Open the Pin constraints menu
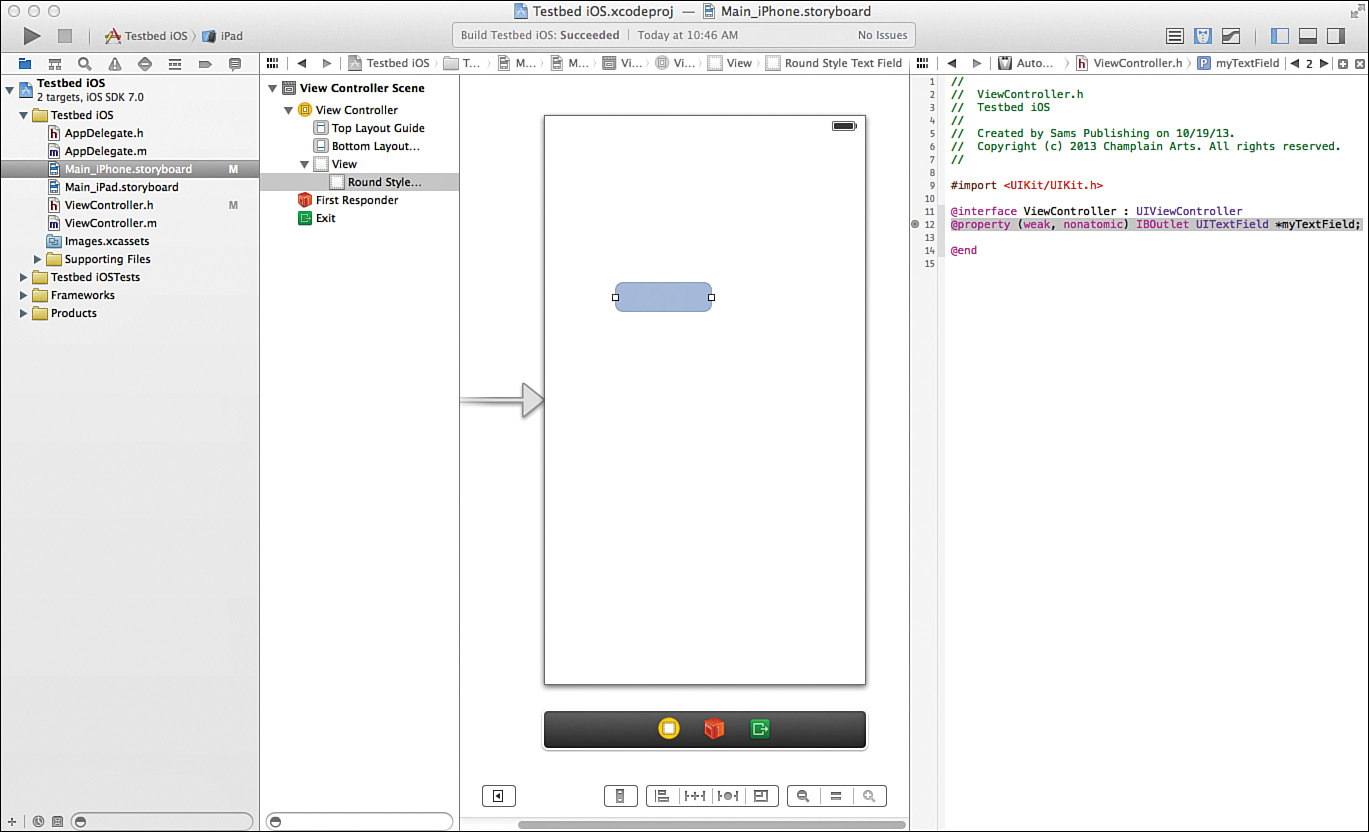1369x832 pixels. pyautogui.click(x=694, y=796)
